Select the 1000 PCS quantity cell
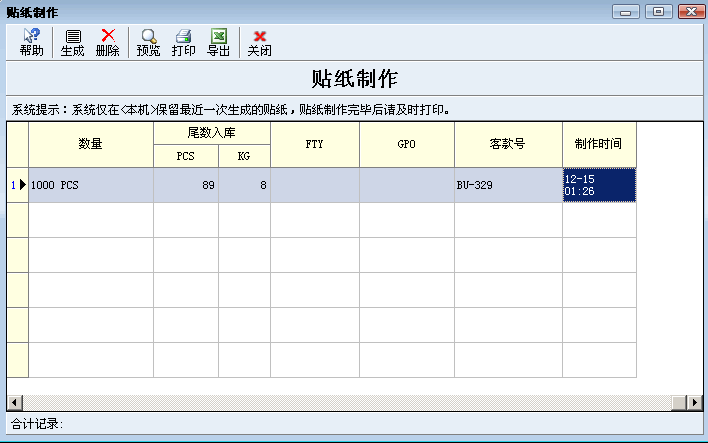Screen dimensions: 708x443 (91, 185)
